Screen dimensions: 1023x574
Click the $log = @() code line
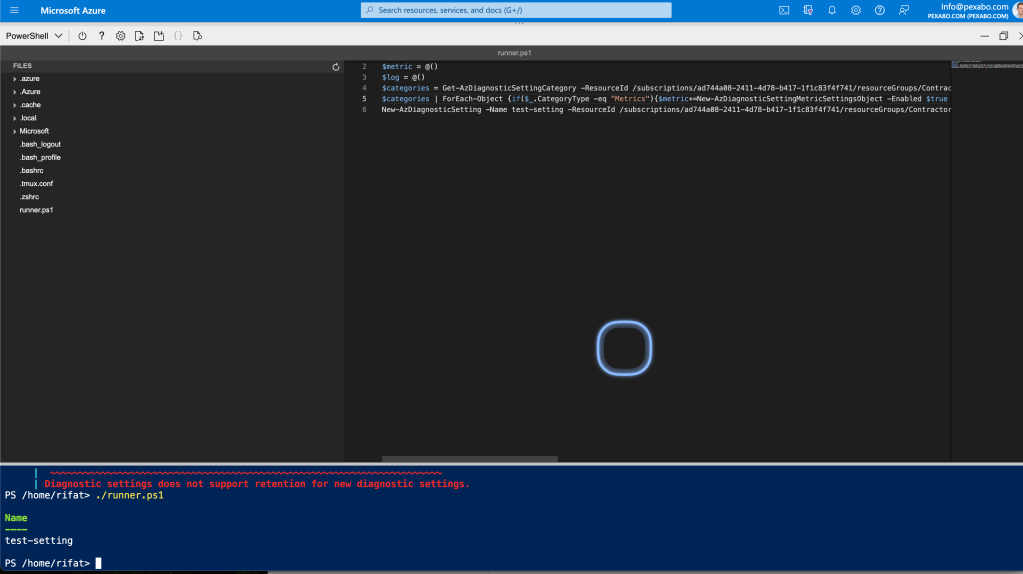point(403,77)
